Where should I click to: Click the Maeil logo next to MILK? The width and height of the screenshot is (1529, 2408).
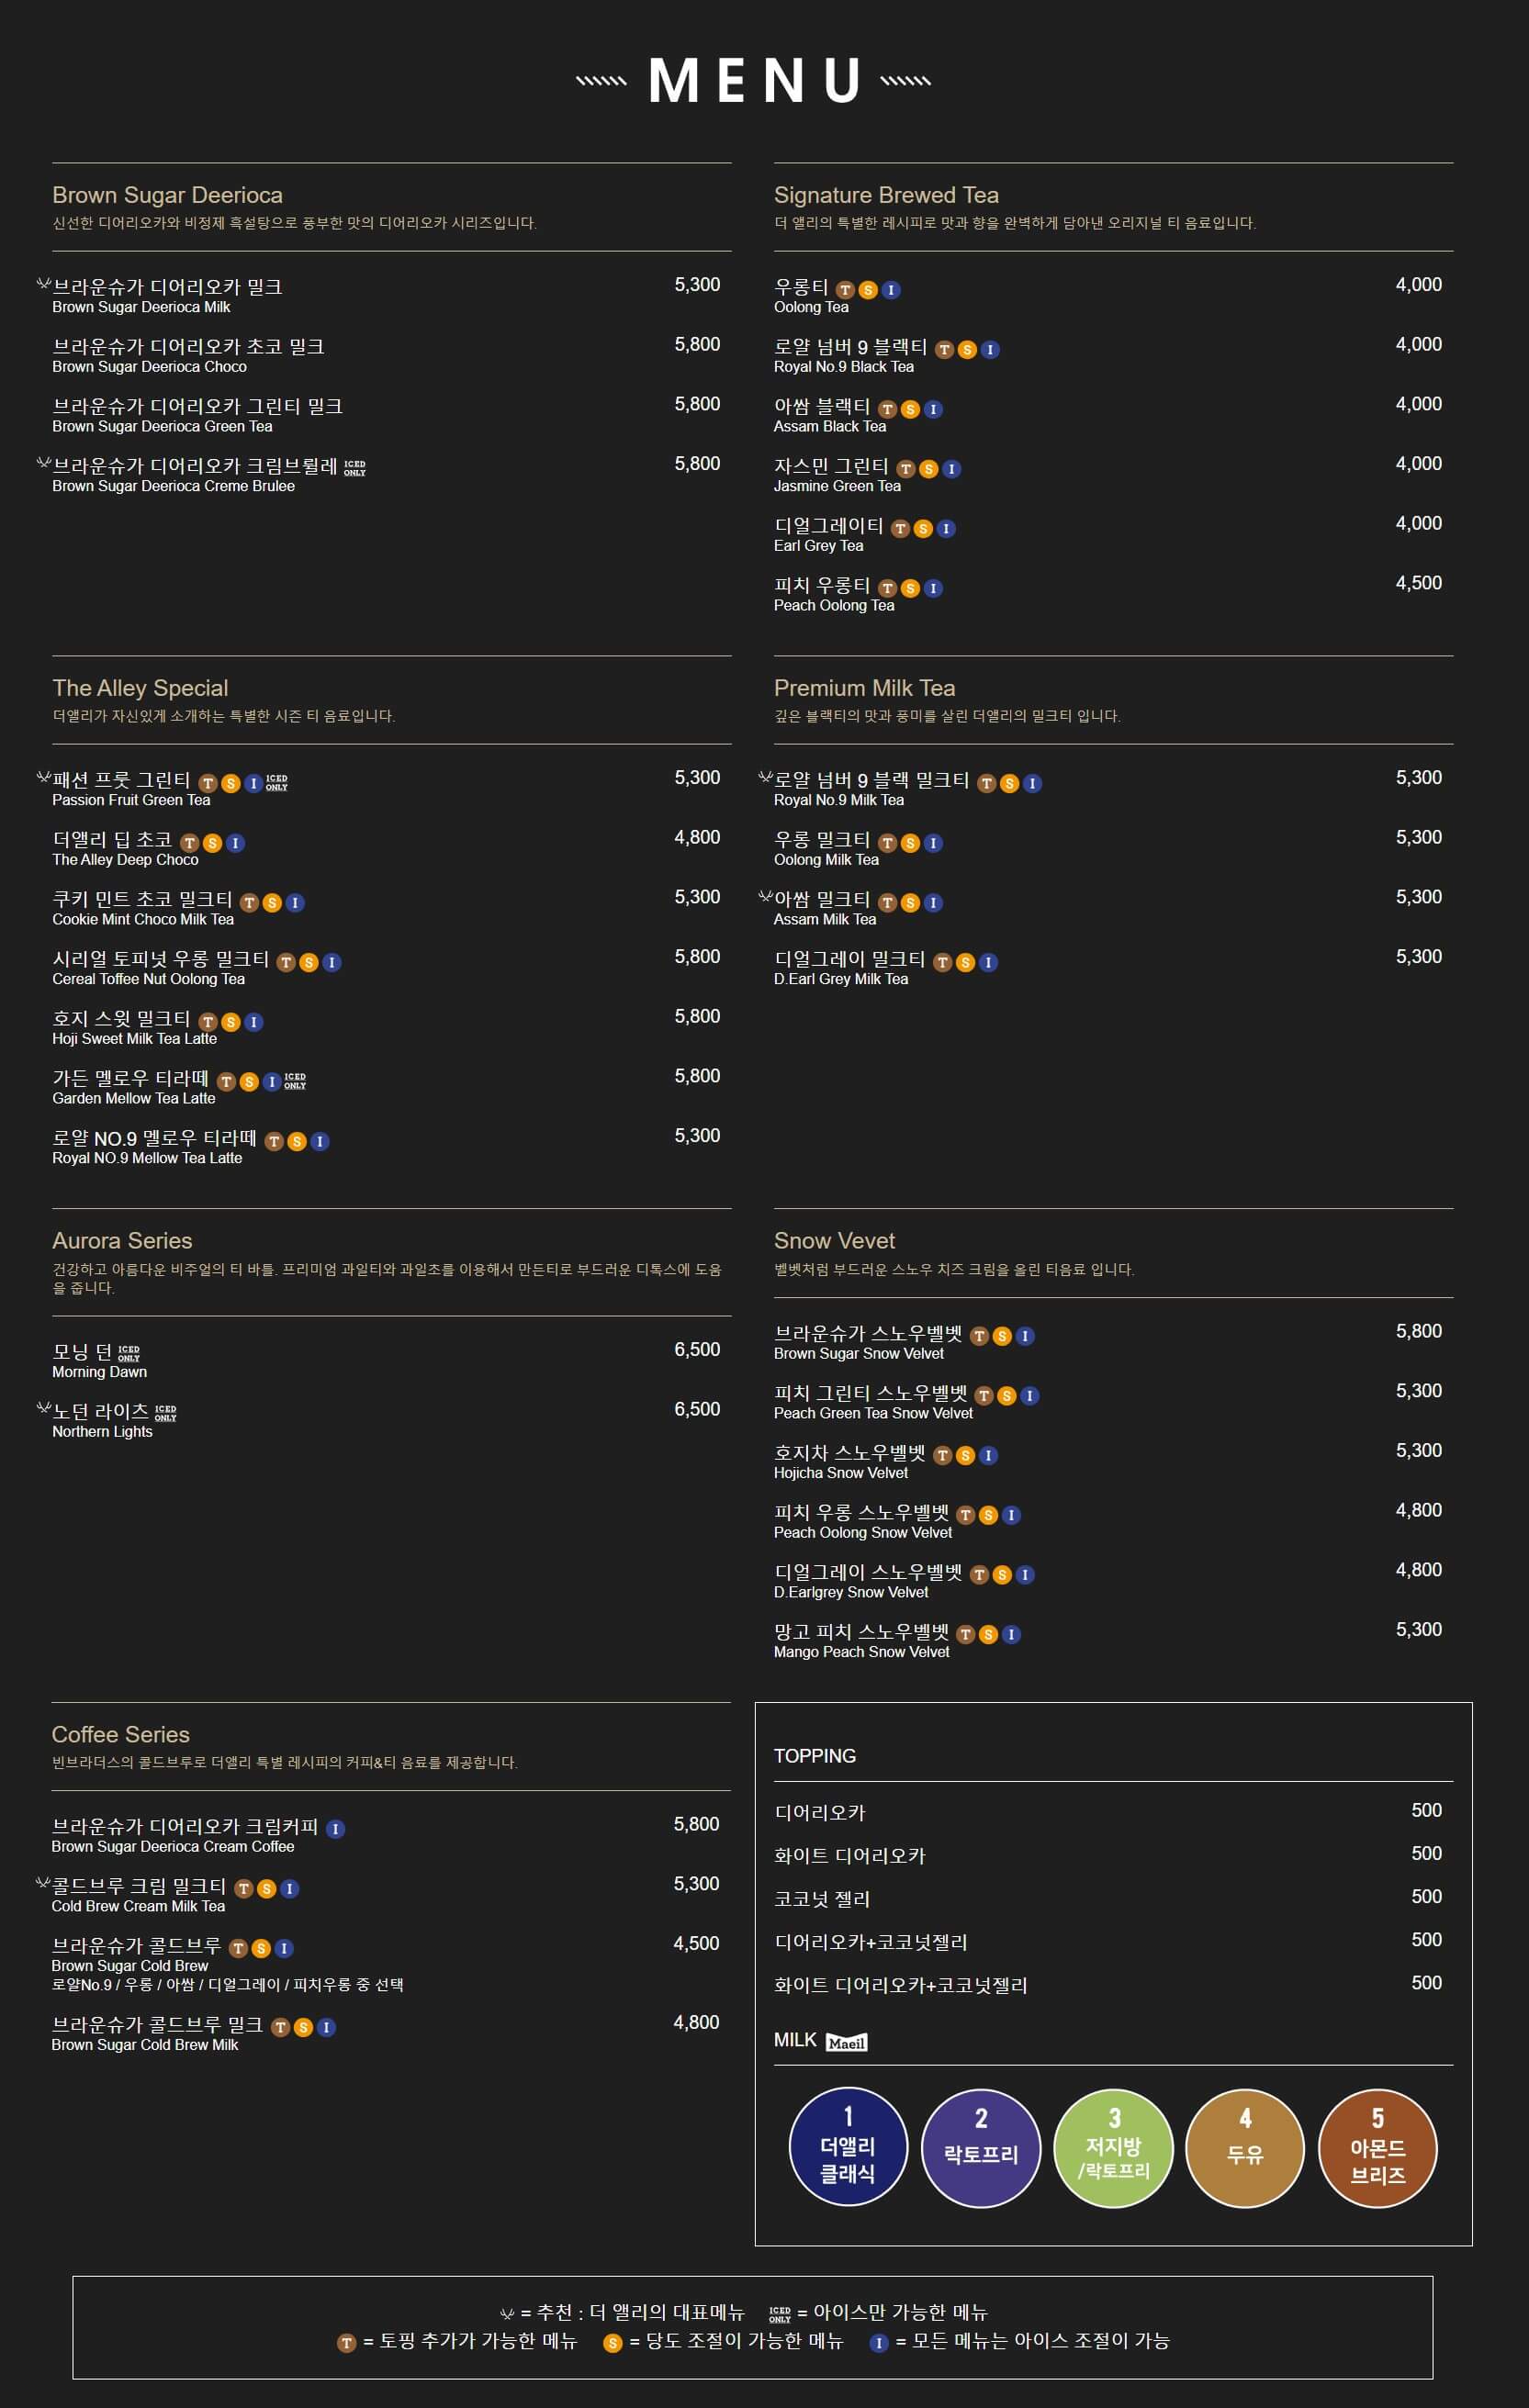pyautogui.click(x=847, y=2042)
